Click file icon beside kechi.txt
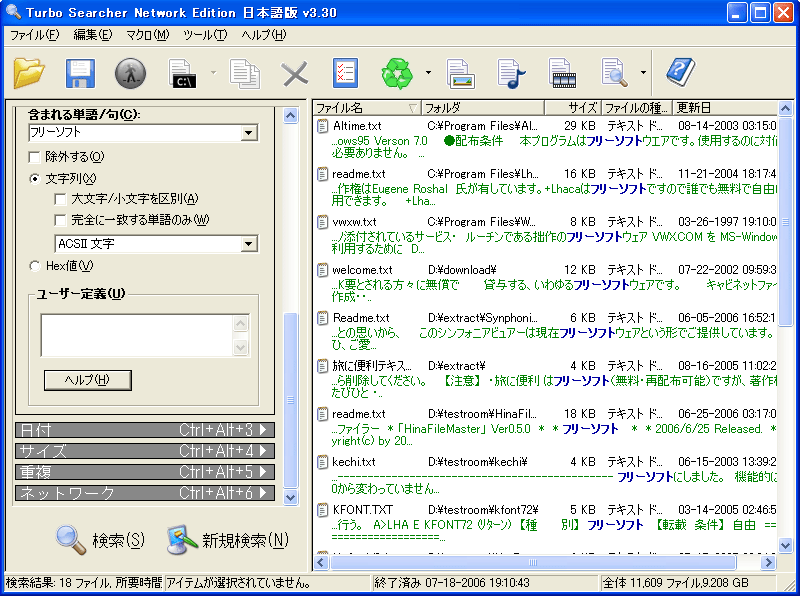 coord(322,462)
